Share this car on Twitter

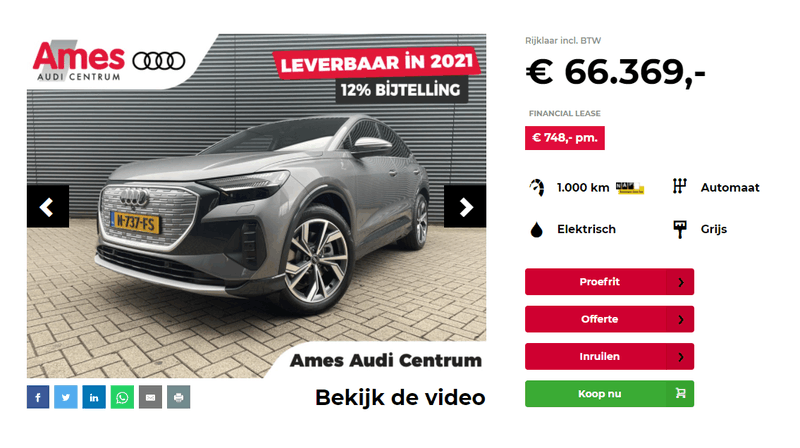coord(66,397)
